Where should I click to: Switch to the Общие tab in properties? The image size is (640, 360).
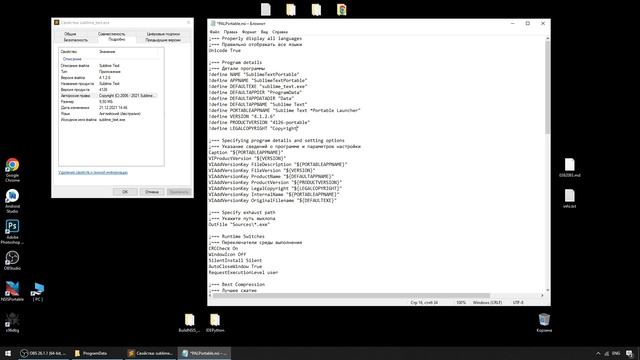[x=70, y=34]
